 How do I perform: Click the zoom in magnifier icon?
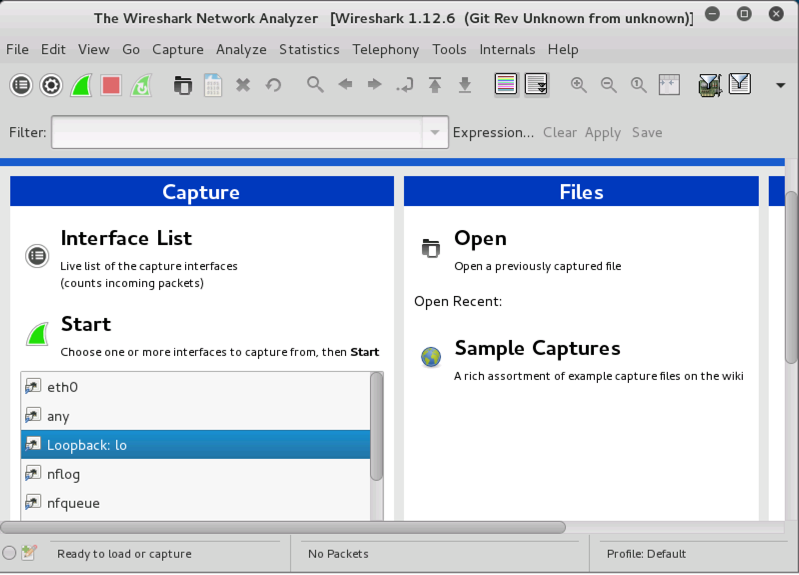[x=578, y=86]
